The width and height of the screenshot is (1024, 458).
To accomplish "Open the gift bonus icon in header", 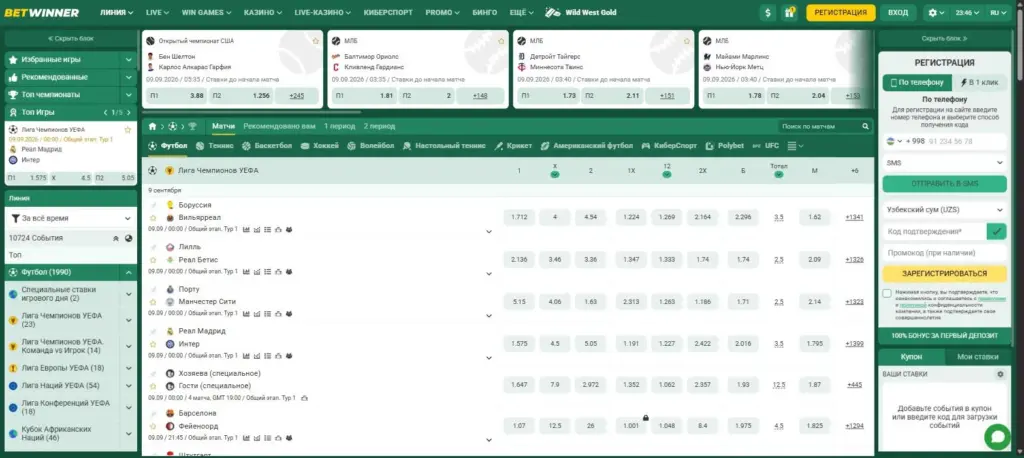I will coord(789,12).
